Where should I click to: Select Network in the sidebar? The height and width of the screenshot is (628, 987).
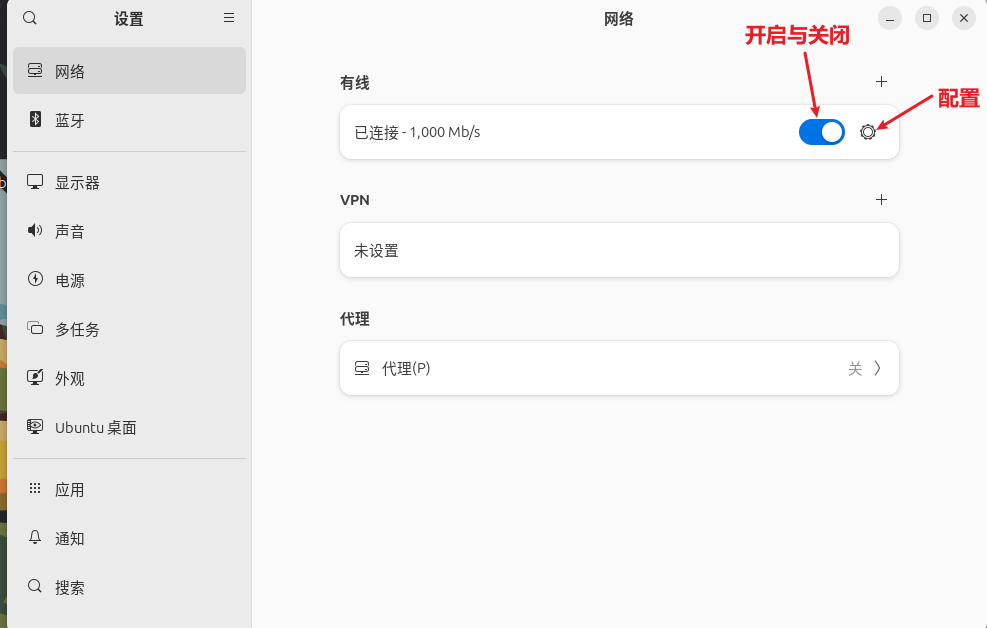point(129,71)
